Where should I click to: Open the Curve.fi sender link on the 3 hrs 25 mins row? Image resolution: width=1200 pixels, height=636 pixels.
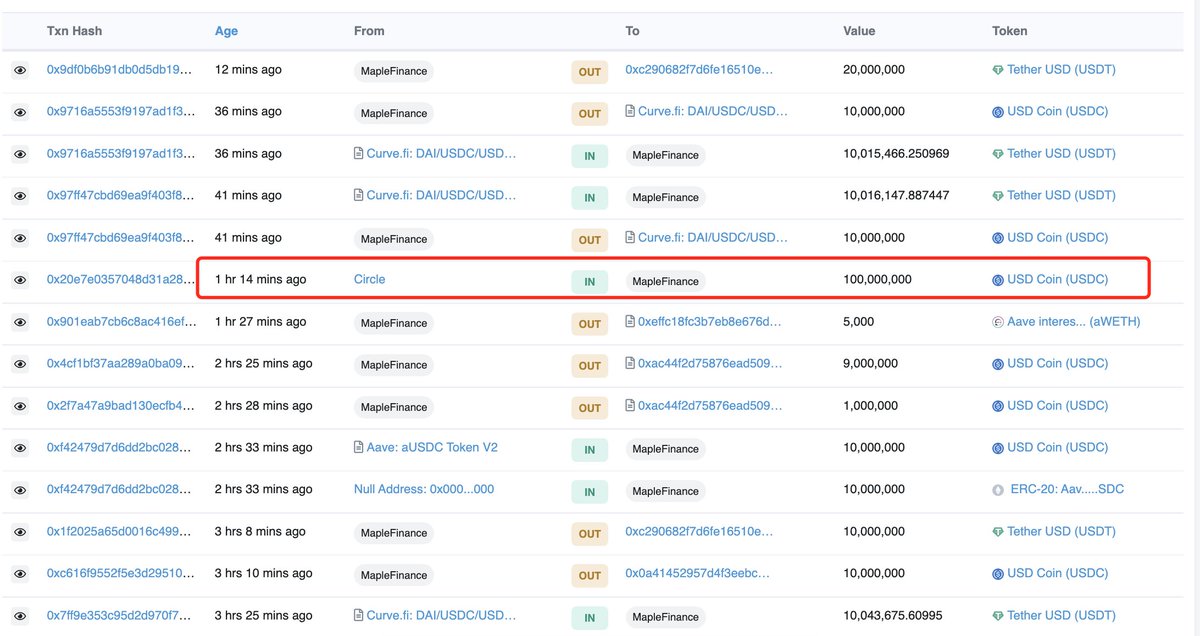[x=442, y=616]
